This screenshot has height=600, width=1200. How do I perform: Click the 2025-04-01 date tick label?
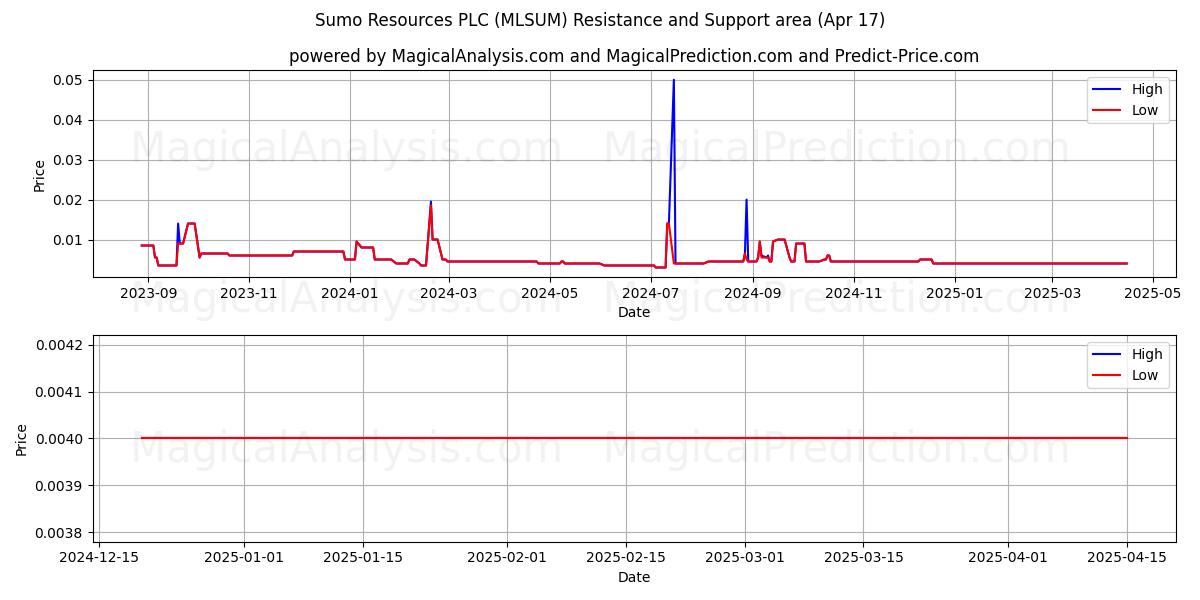(1008, 558)
